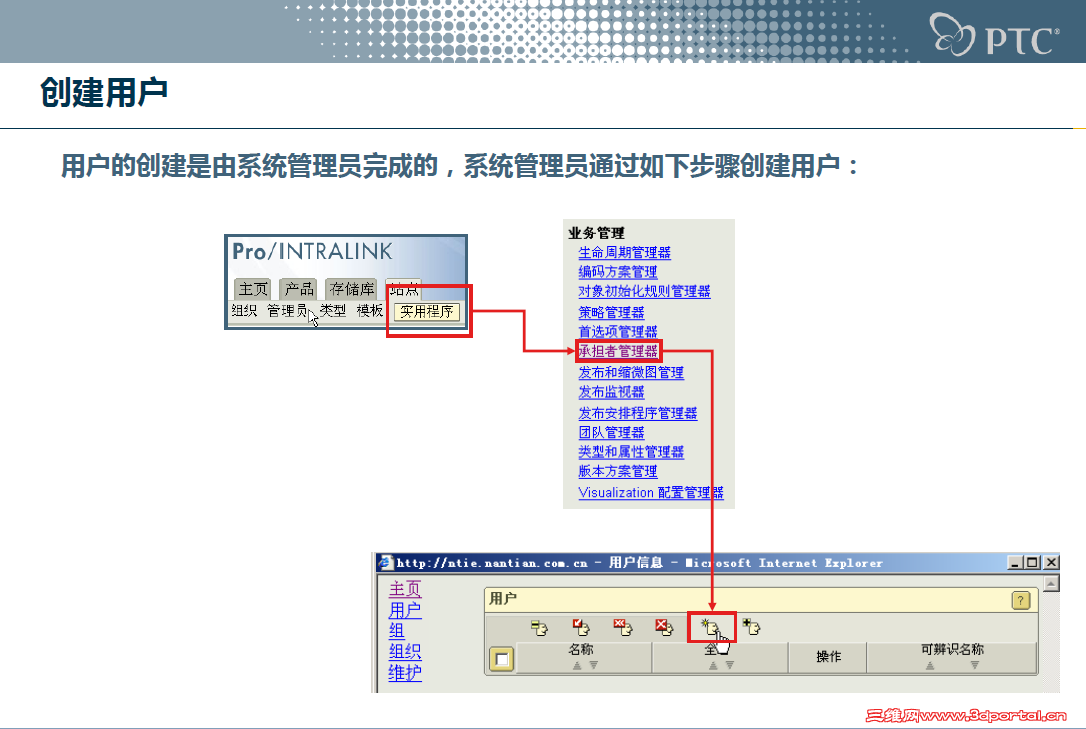This screenshot has height=729, width=1086.
Task: Go to 组织 link in left navigation
Action: tap(404, 651)
